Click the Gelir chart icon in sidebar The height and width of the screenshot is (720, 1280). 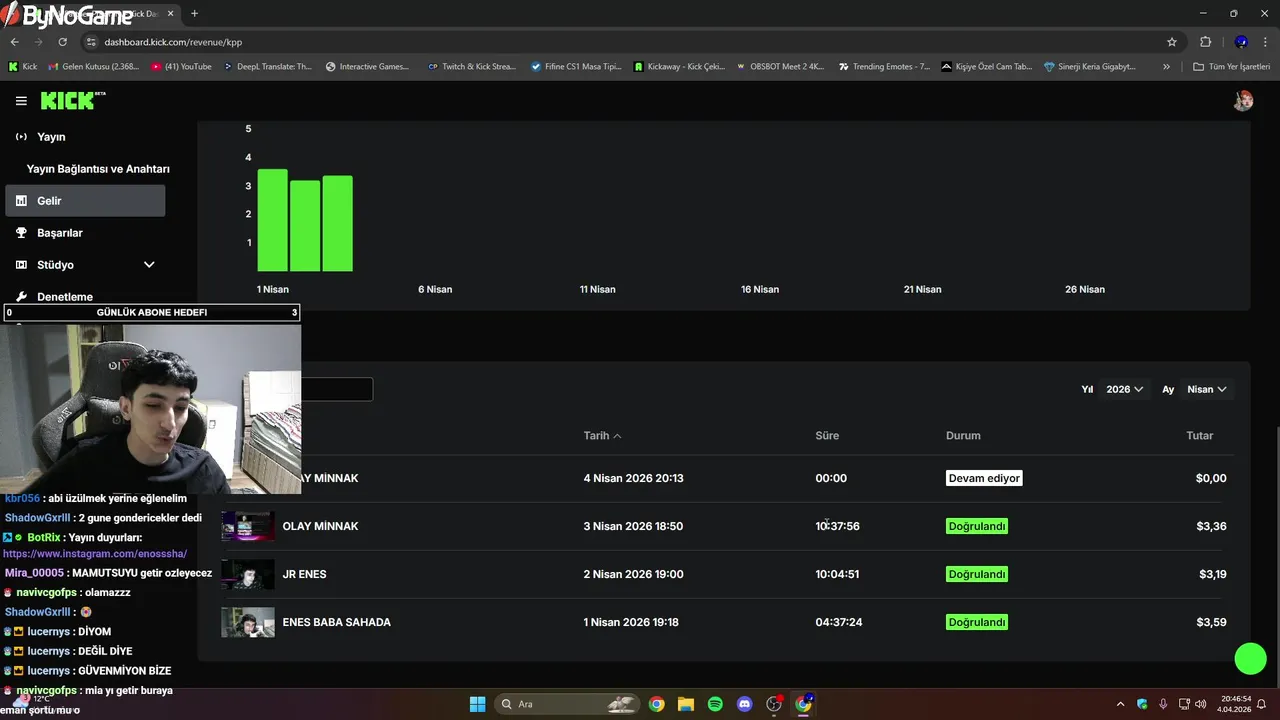tap(21, 201)
